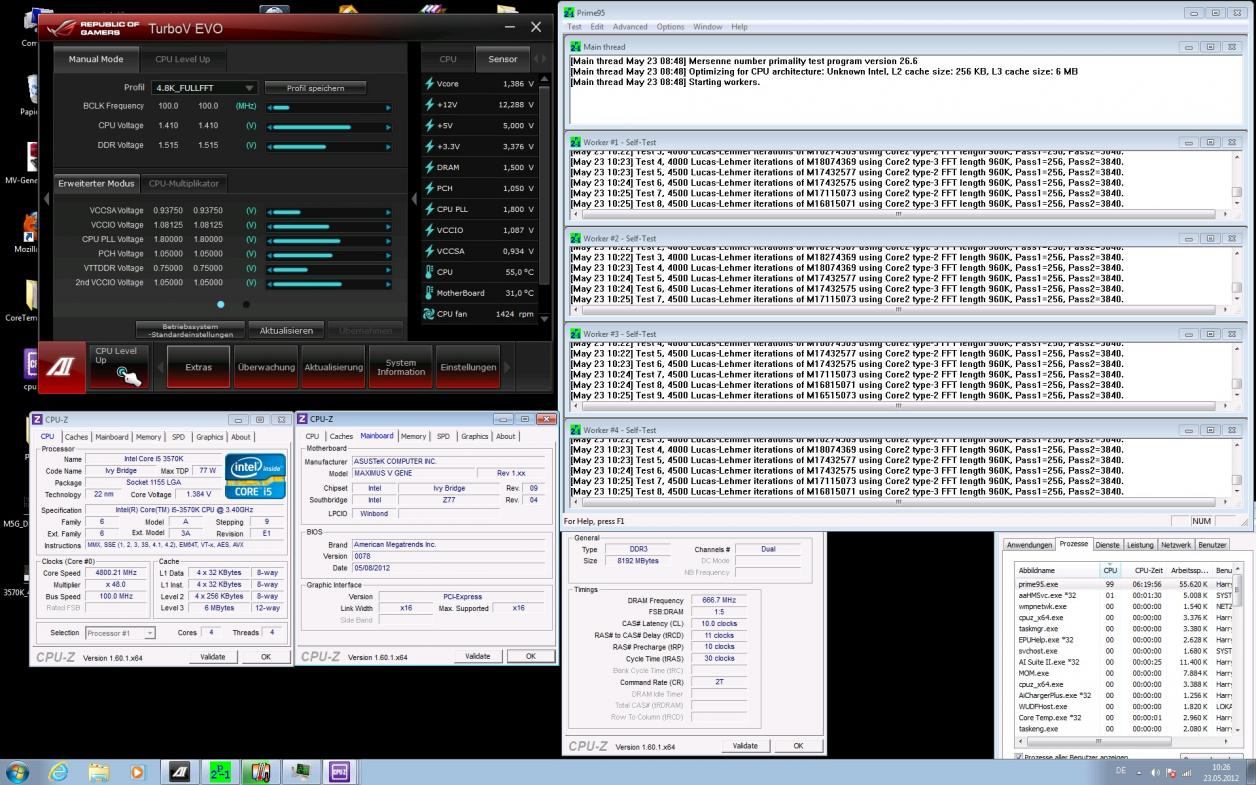Click sensor list scroll-down arrow
Viewport: 1256px width, 785px height.
point(545,318)
